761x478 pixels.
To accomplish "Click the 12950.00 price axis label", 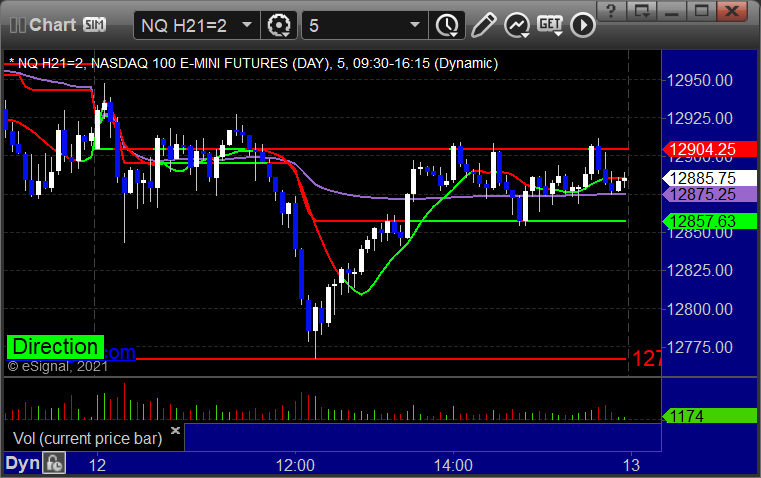I will [x=700, y=80].
